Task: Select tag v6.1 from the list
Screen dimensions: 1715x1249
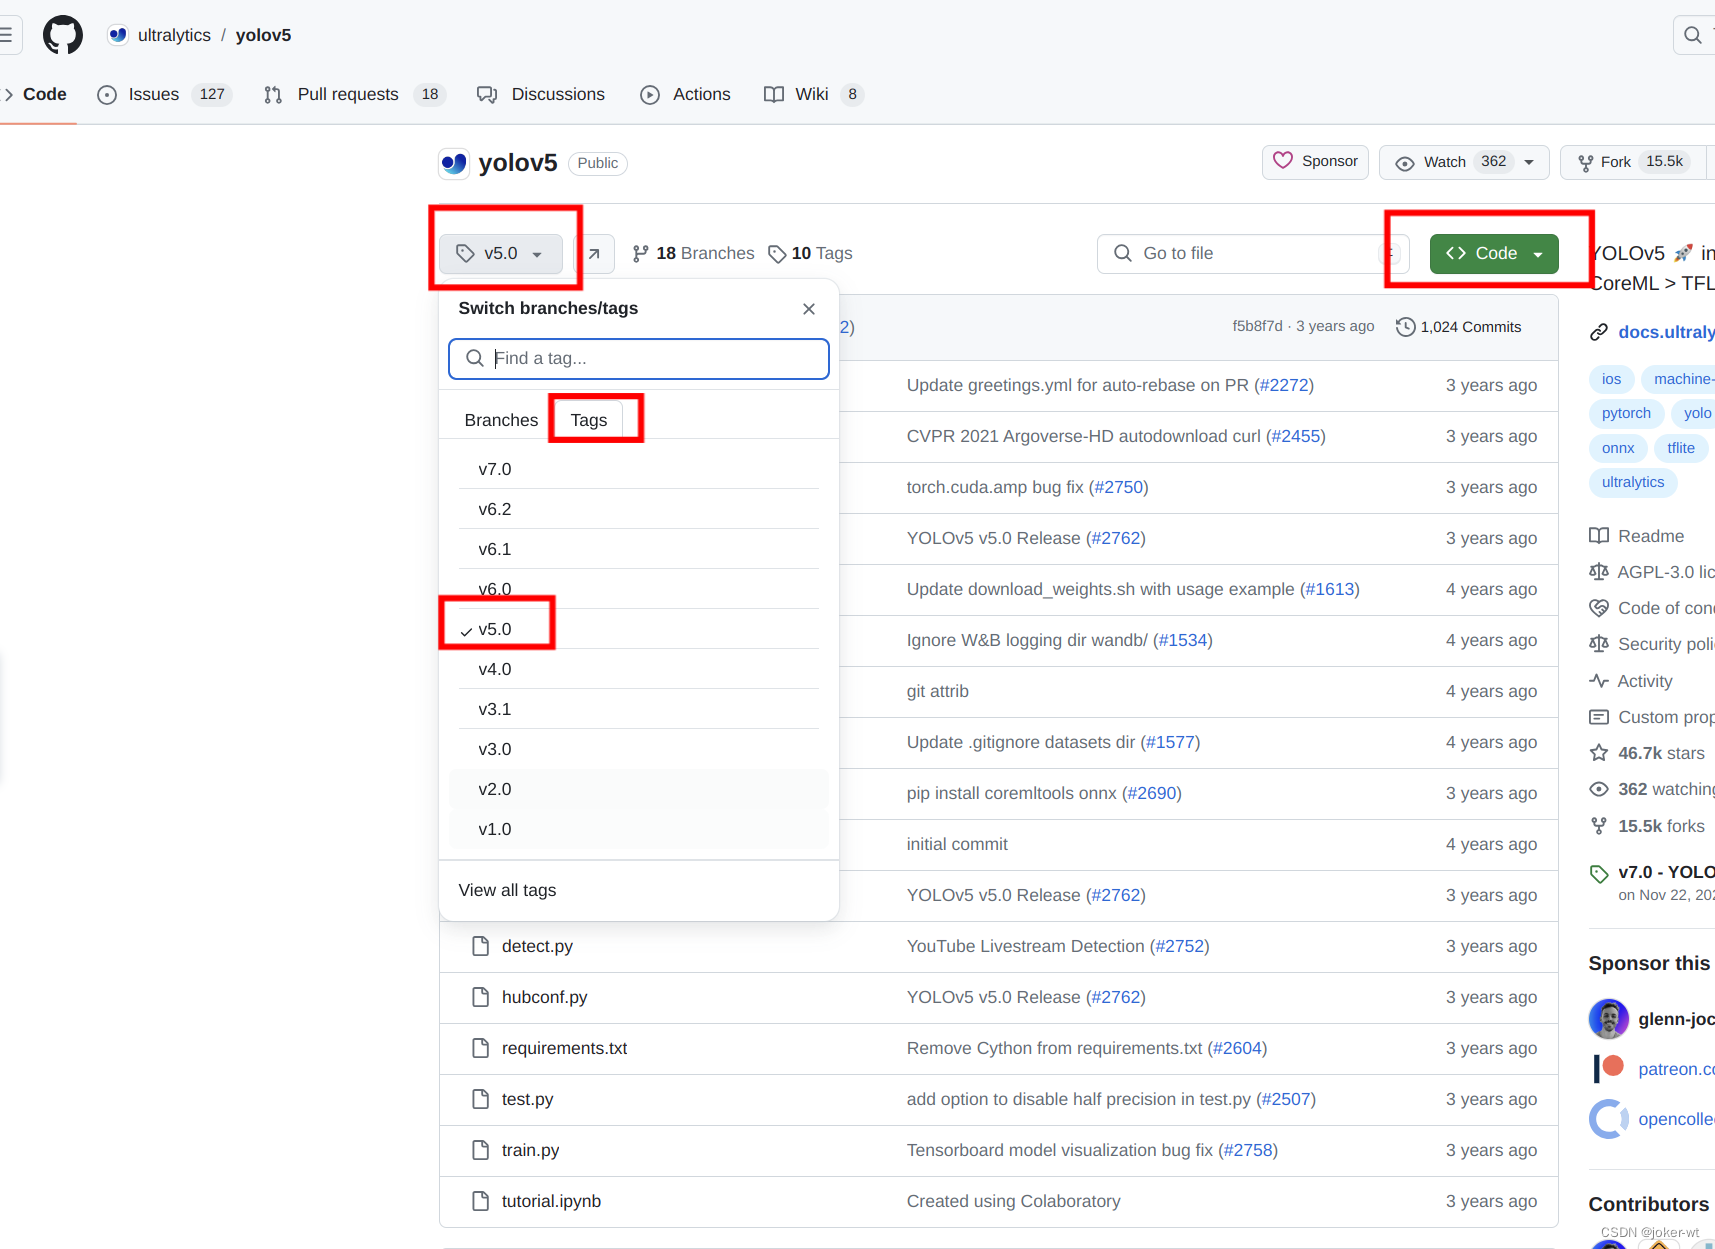Action: click(638, 549)
